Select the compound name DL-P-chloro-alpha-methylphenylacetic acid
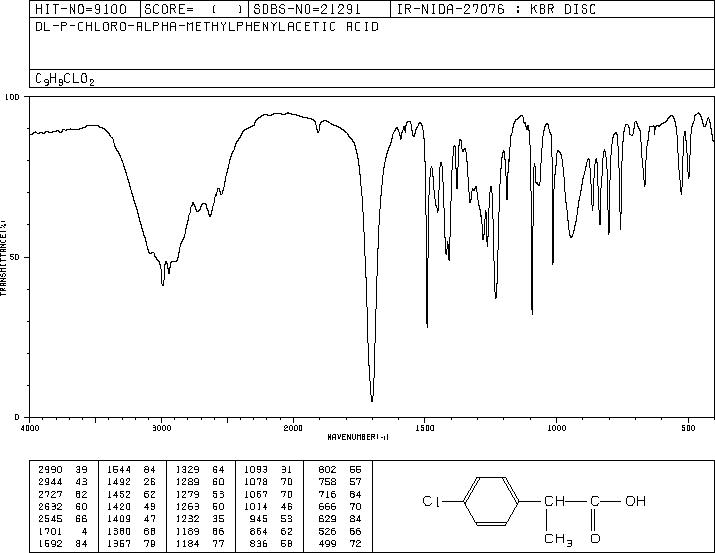Viewport: 715px width, 553px height. click(x=207, y=27)
